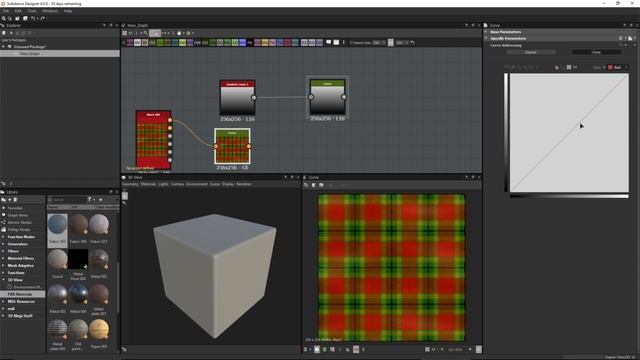Click the add comment icon in graph toolbar

tap(329, 42)
